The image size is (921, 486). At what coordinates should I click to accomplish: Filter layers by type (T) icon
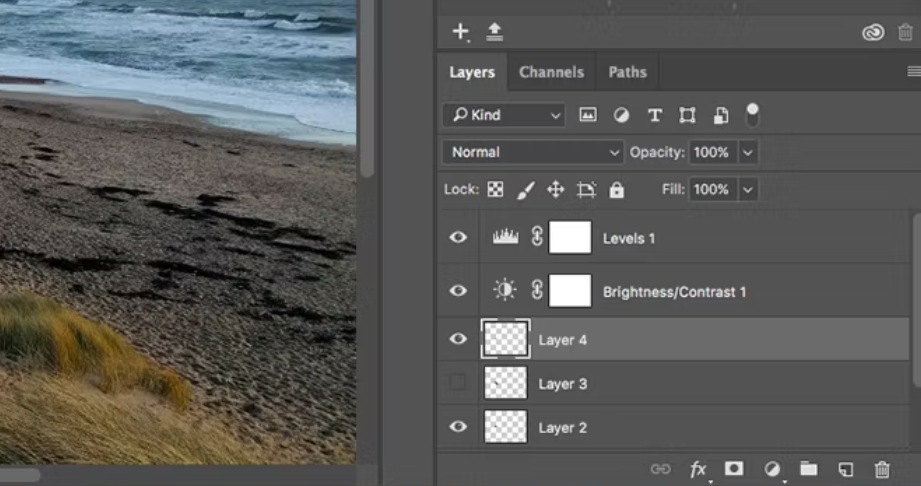654,115
